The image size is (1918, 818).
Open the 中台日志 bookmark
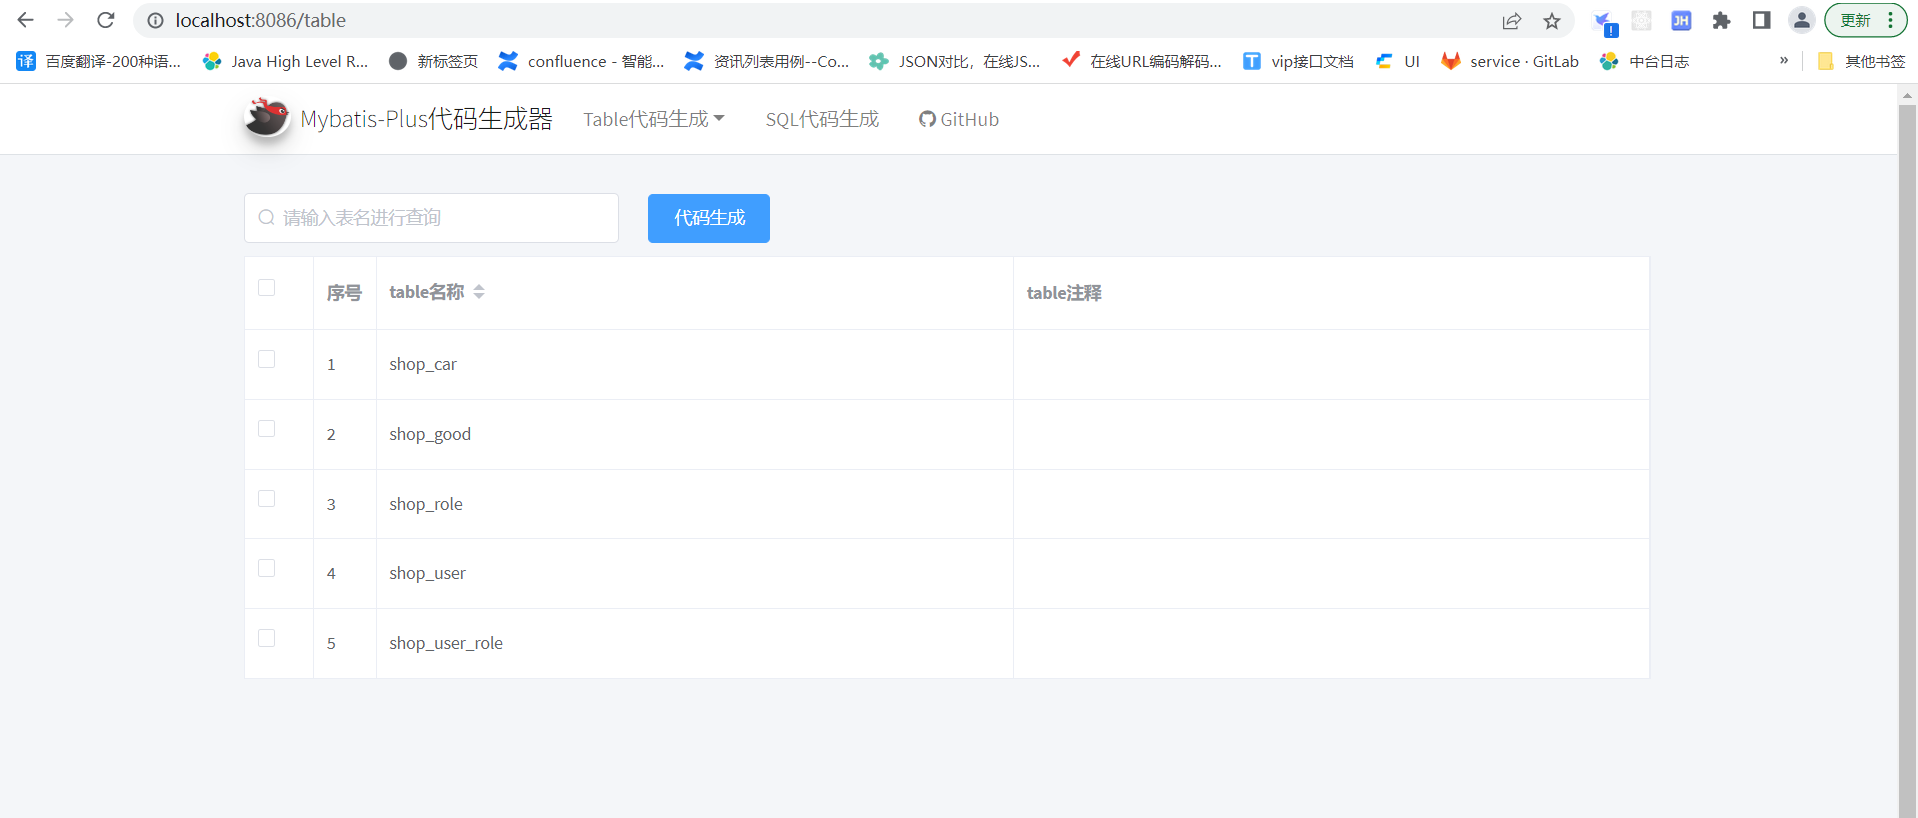(x=1644, y=61)
